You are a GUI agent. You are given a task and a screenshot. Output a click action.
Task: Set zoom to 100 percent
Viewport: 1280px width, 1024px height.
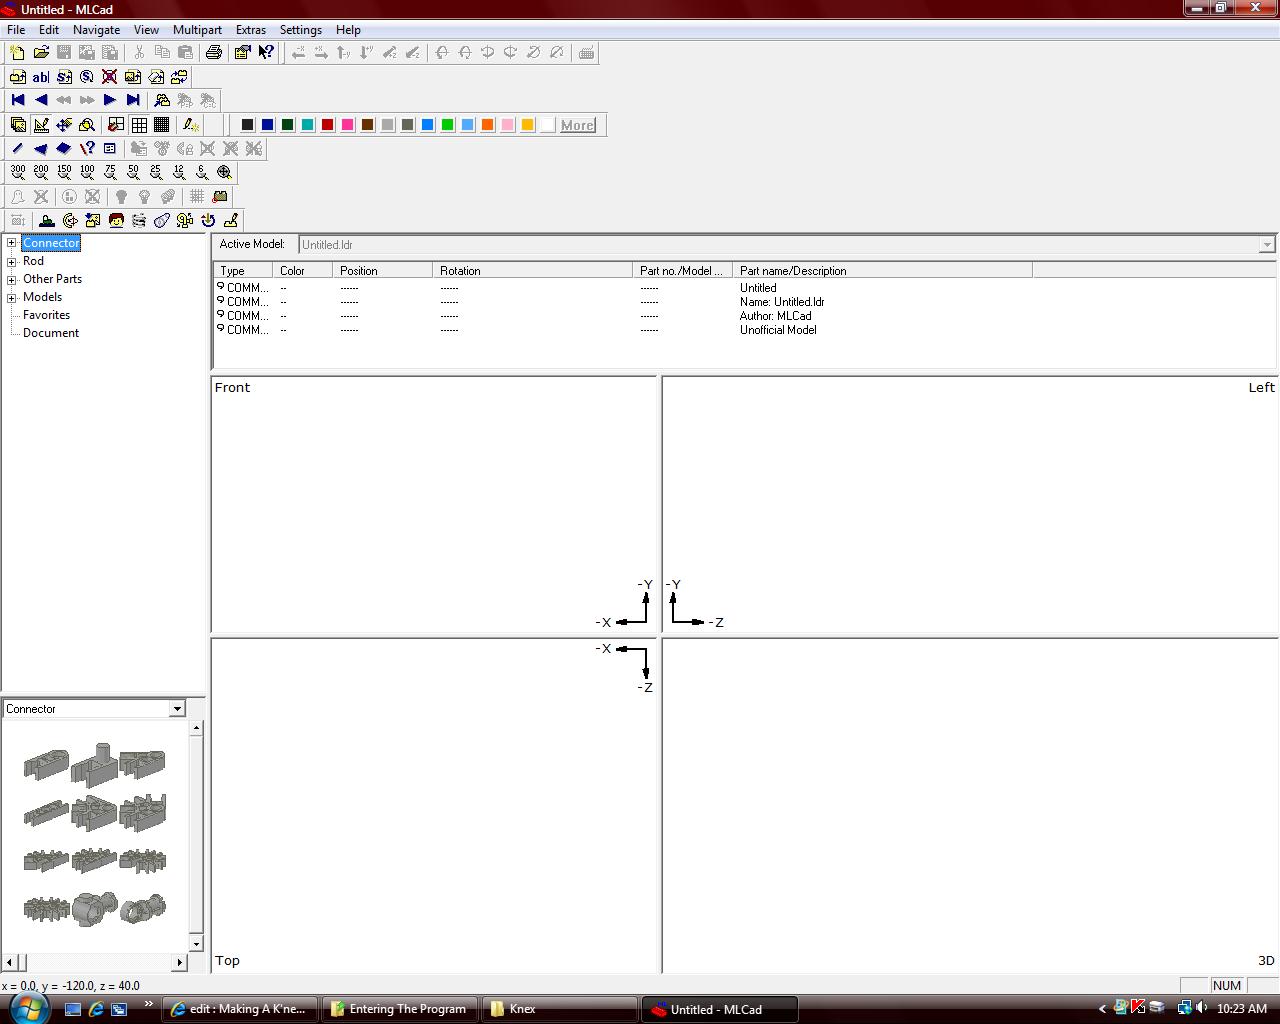pos(87,172)
